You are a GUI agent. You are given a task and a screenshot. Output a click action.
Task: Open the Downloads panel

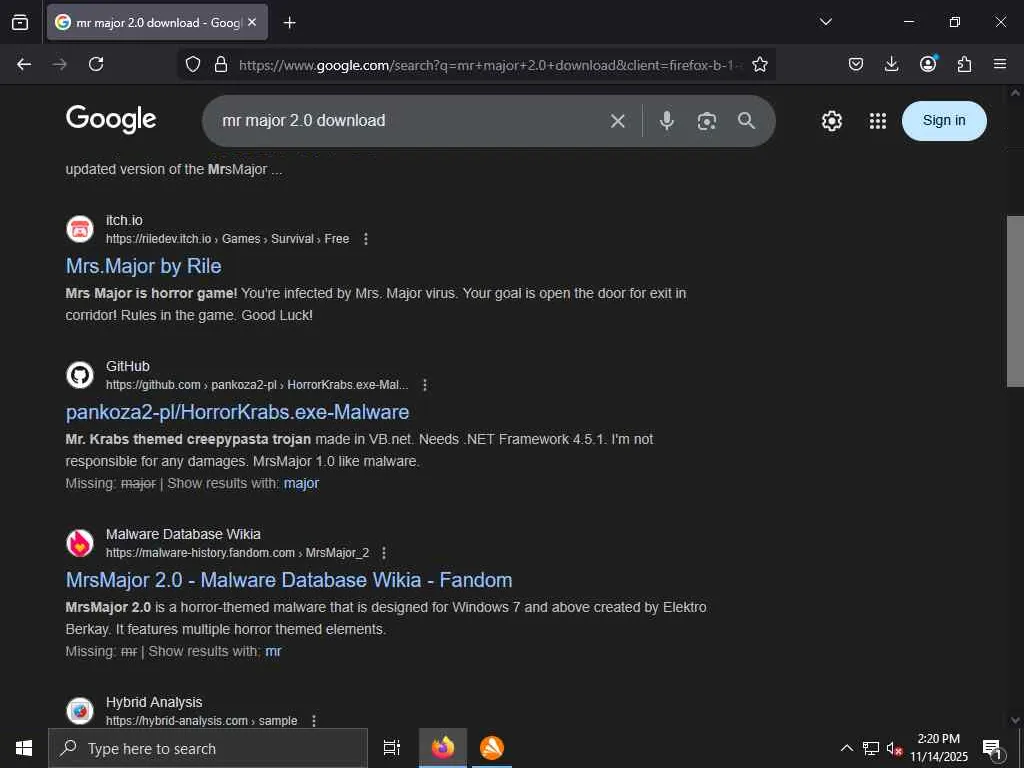[891, 64]
